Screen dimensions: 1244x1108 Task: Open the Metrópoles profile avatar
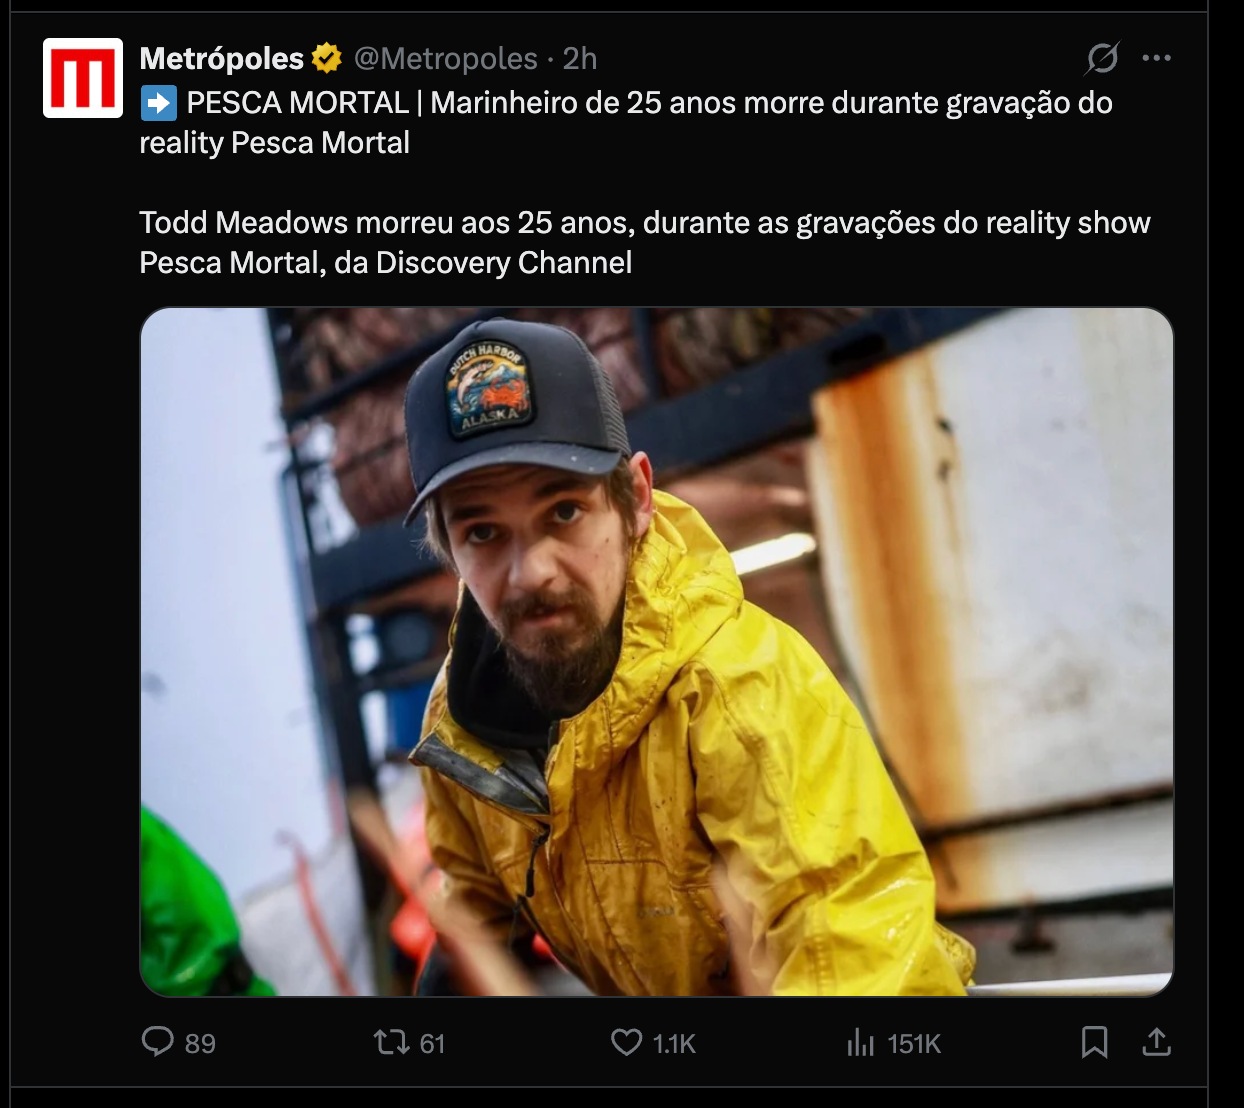tap(82, 78)
